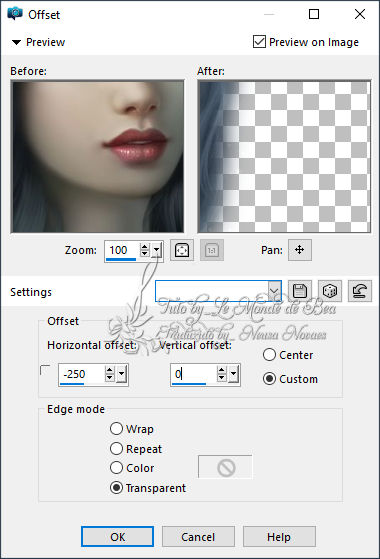Click the OK button
Screen dimensions: 380x559
pos(118,537)
